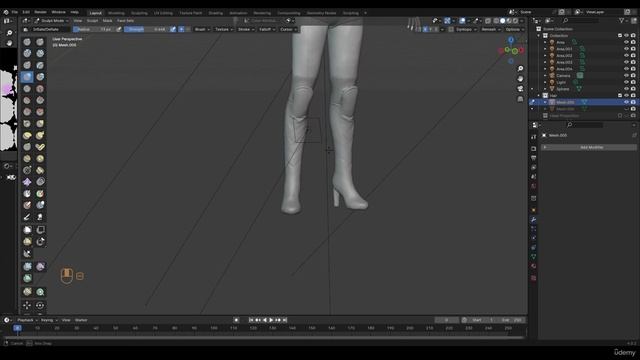This screenshot has height=360, width=640.
Task: Toggle radius pen pressure
Action: (119, 29)
